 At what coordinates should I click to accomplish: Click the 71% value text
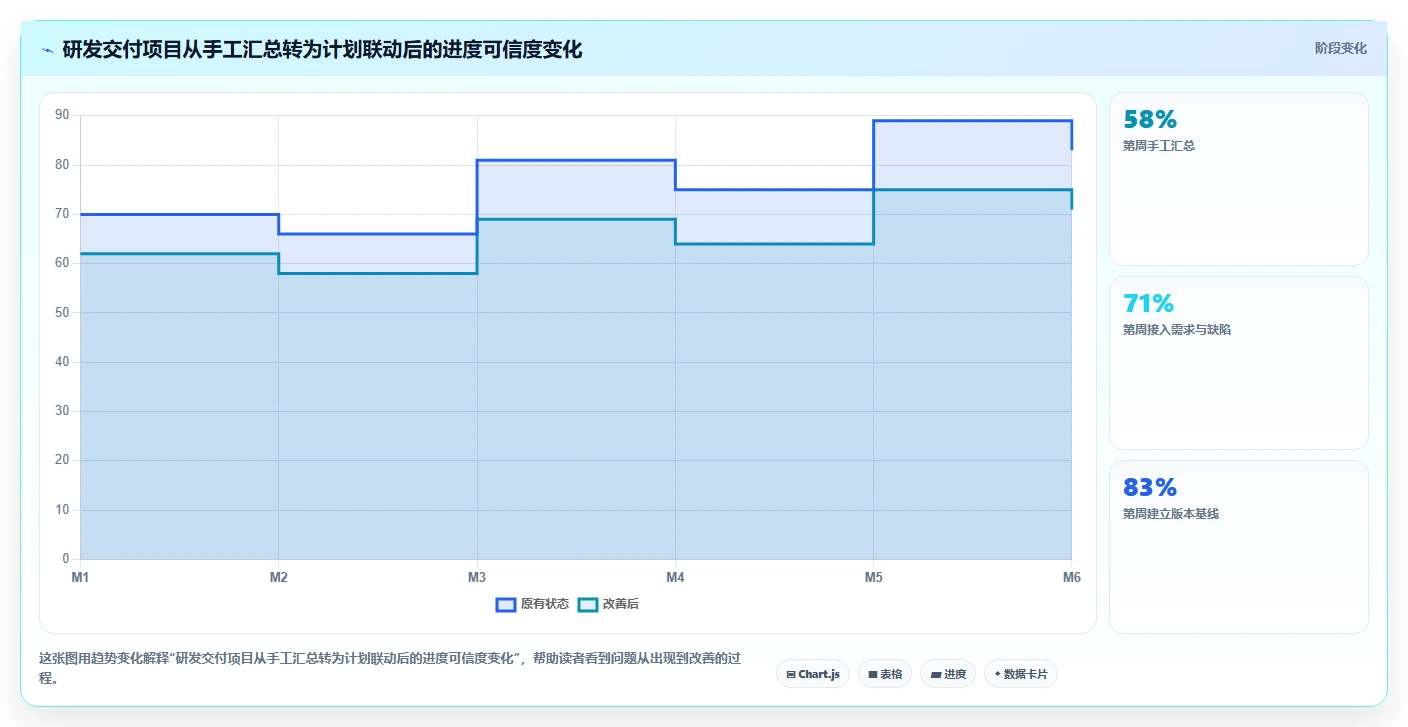pyautogui.click(x=1148, y=304)
